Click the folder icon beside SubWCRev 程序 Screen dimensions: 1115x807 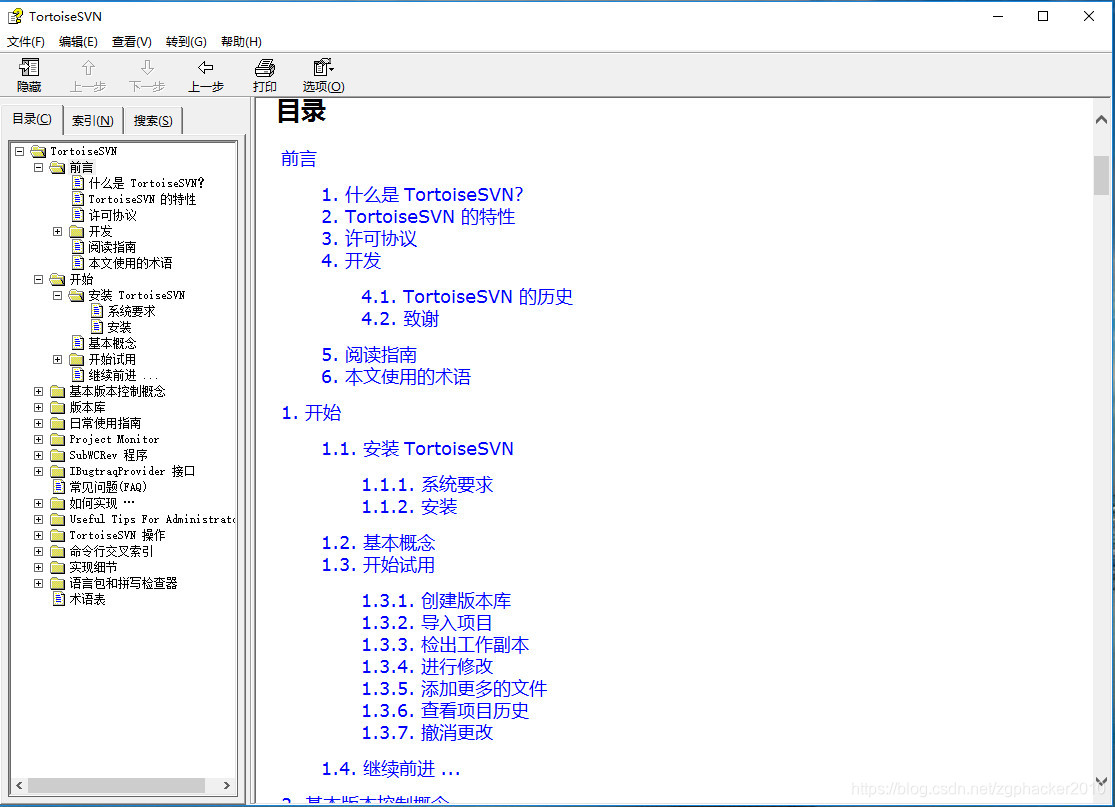point(58,456)
